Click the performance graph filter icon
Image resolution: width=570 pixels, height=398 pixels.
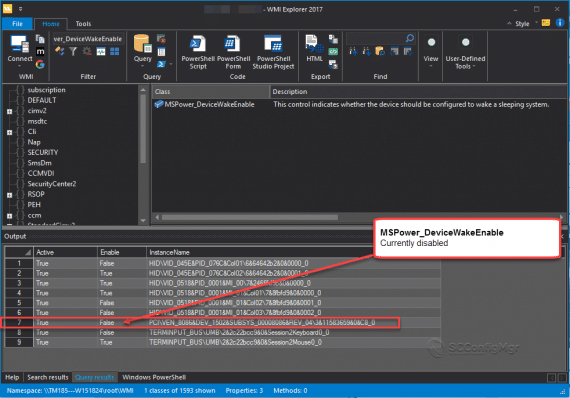coord(101,52)
